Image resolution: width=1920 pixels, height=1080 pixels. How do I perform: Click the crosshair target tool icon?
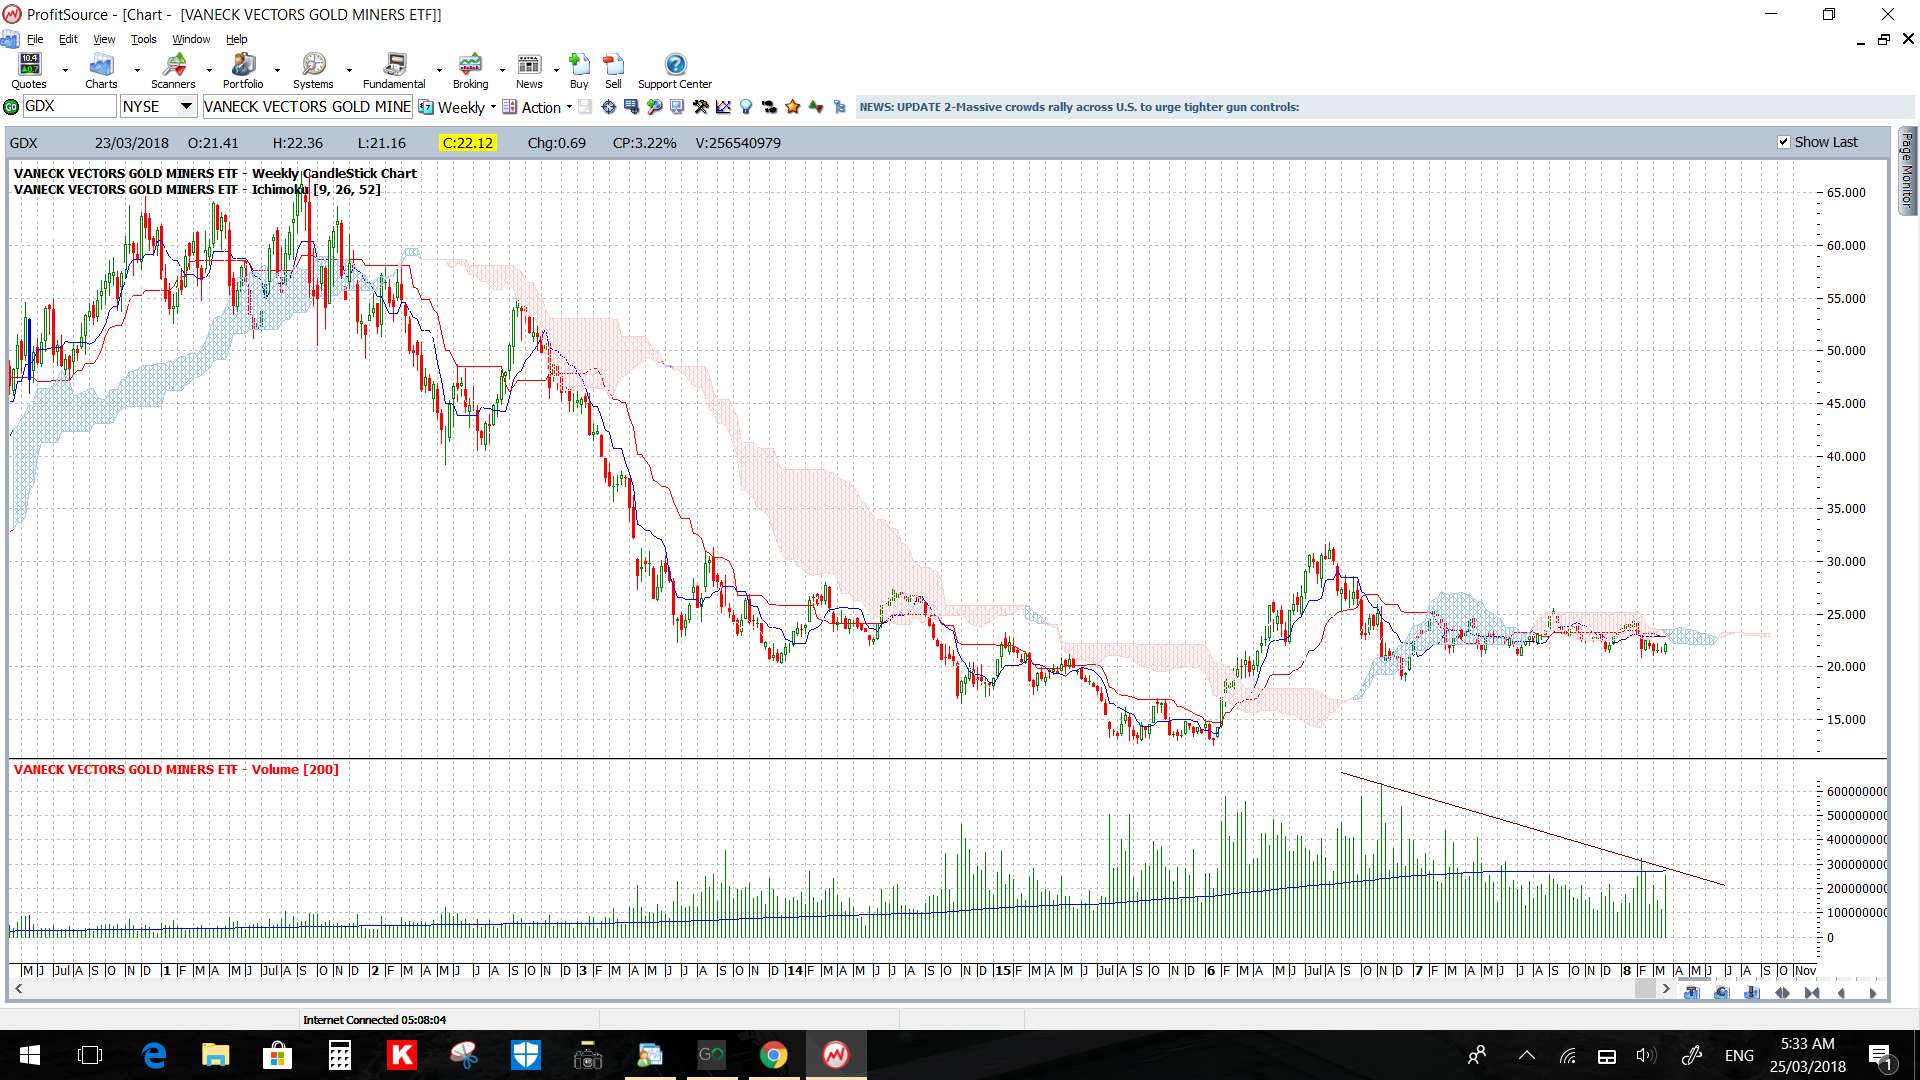pyautogui.click(x=608, y=107)
